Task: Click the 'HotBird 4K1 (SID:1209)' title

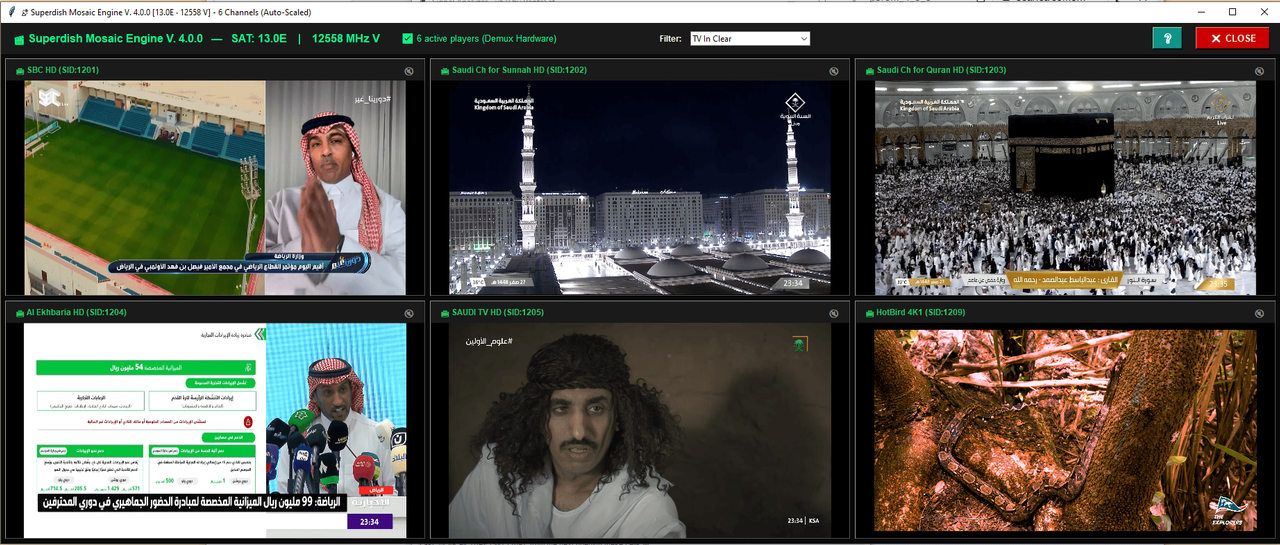Action: click(921, 313)
